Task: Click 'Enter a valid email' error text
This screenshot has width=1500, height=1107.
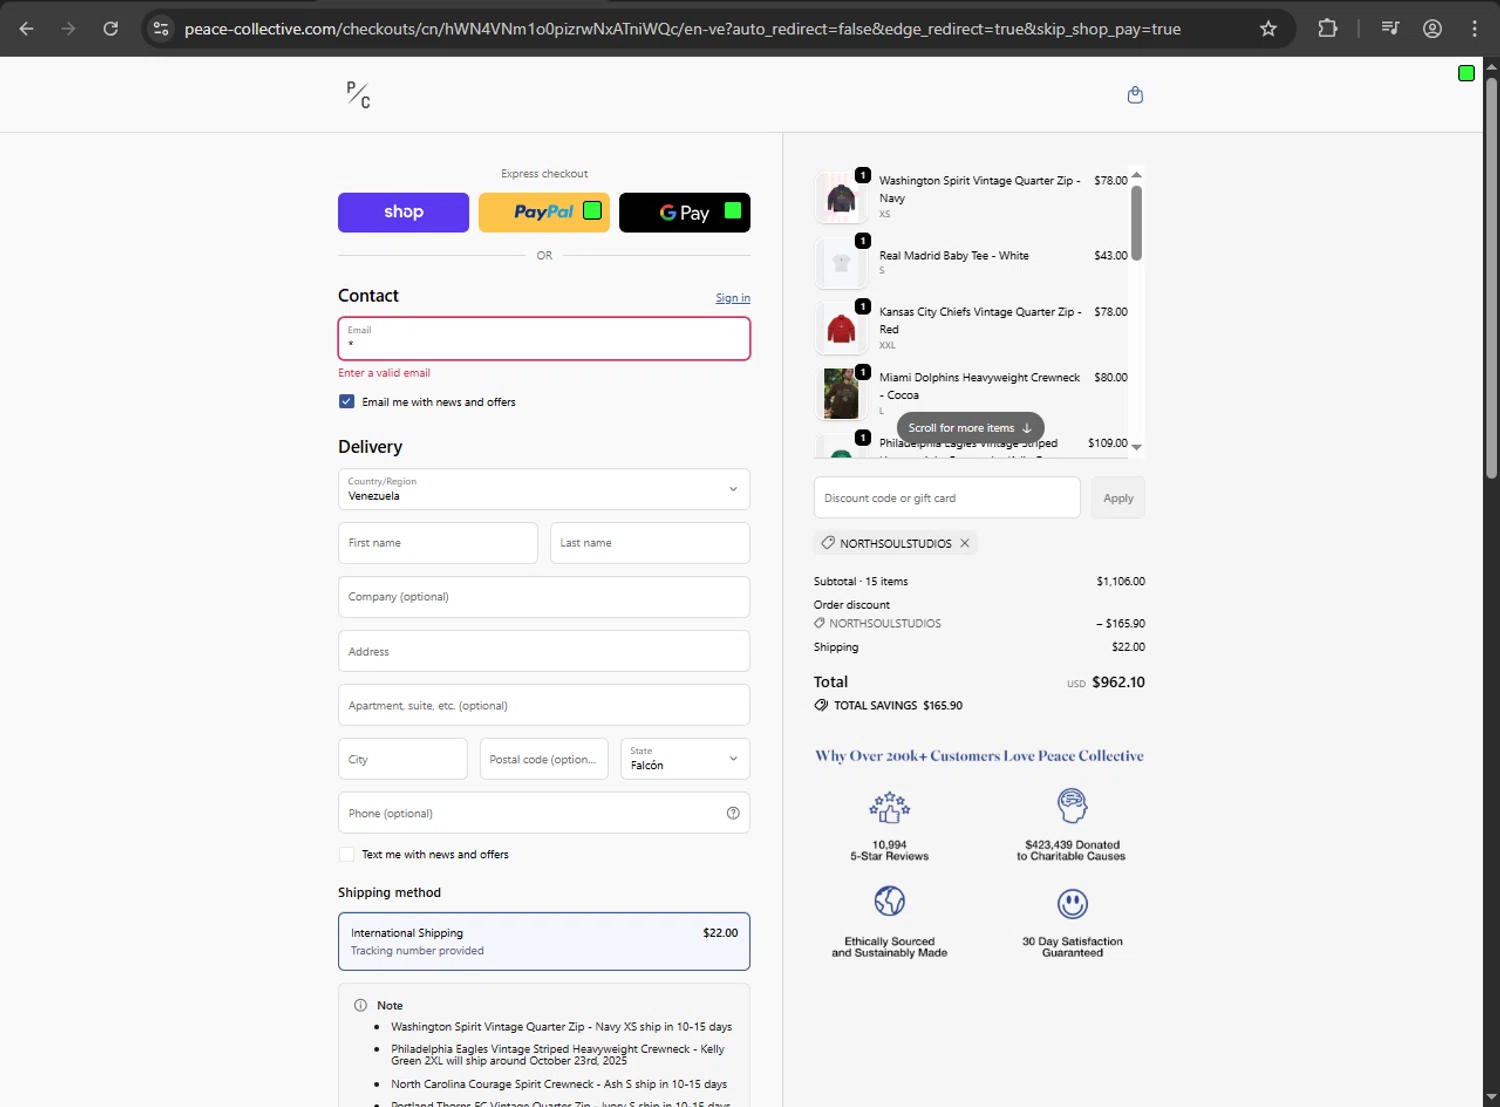Action: click(x=384, y=373)
